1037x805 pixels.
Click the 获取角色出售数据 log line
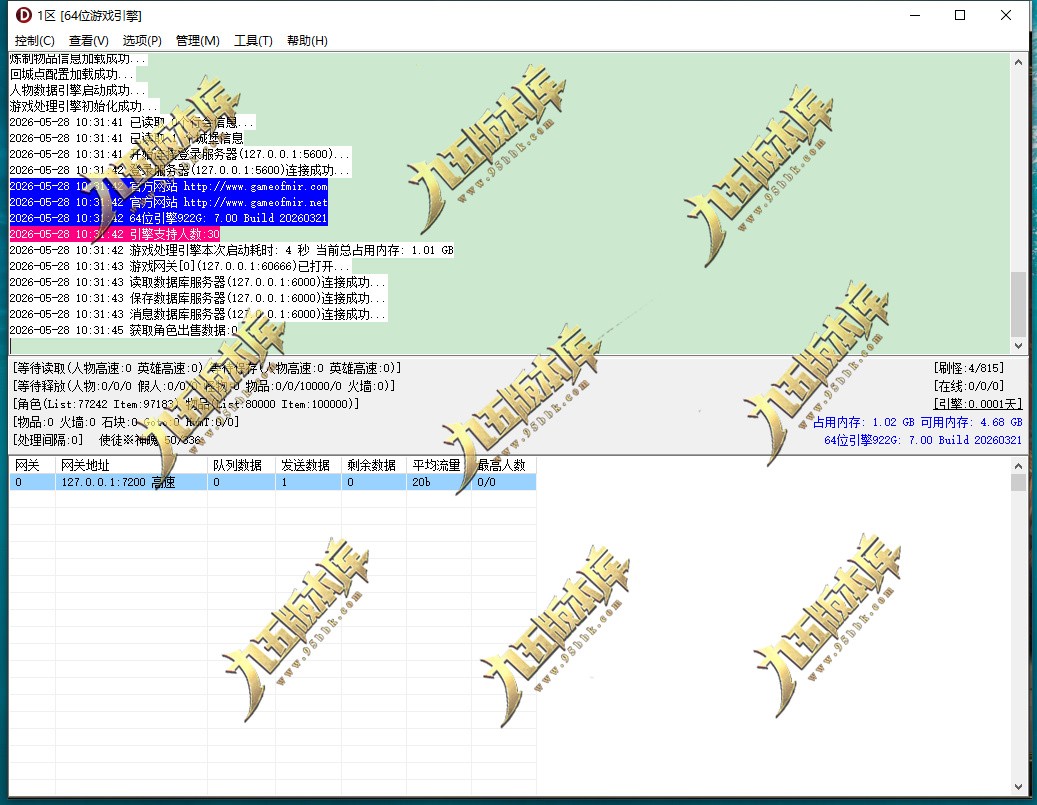click(124, 330)
